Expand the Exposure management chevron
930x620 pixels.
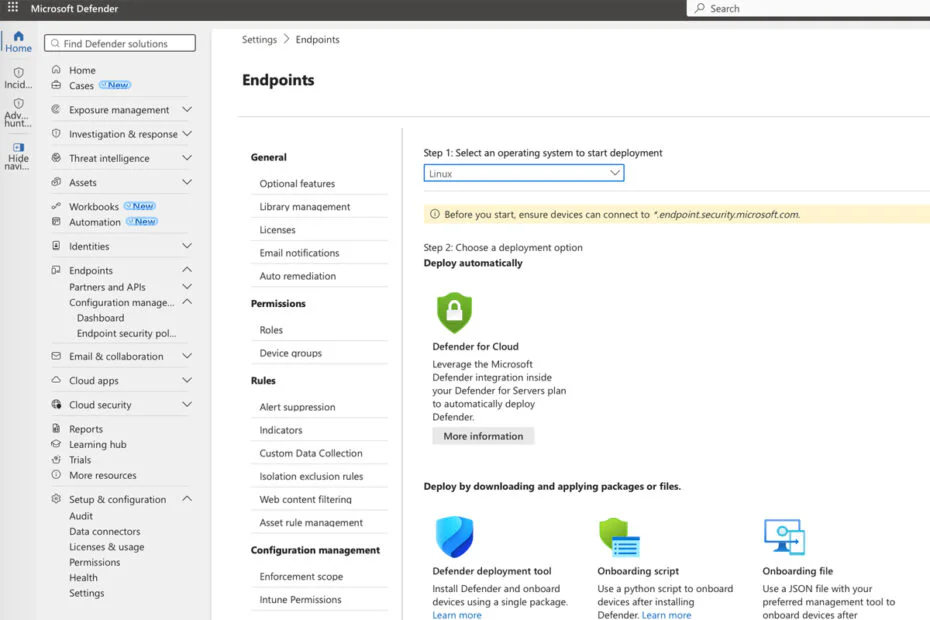187,109
